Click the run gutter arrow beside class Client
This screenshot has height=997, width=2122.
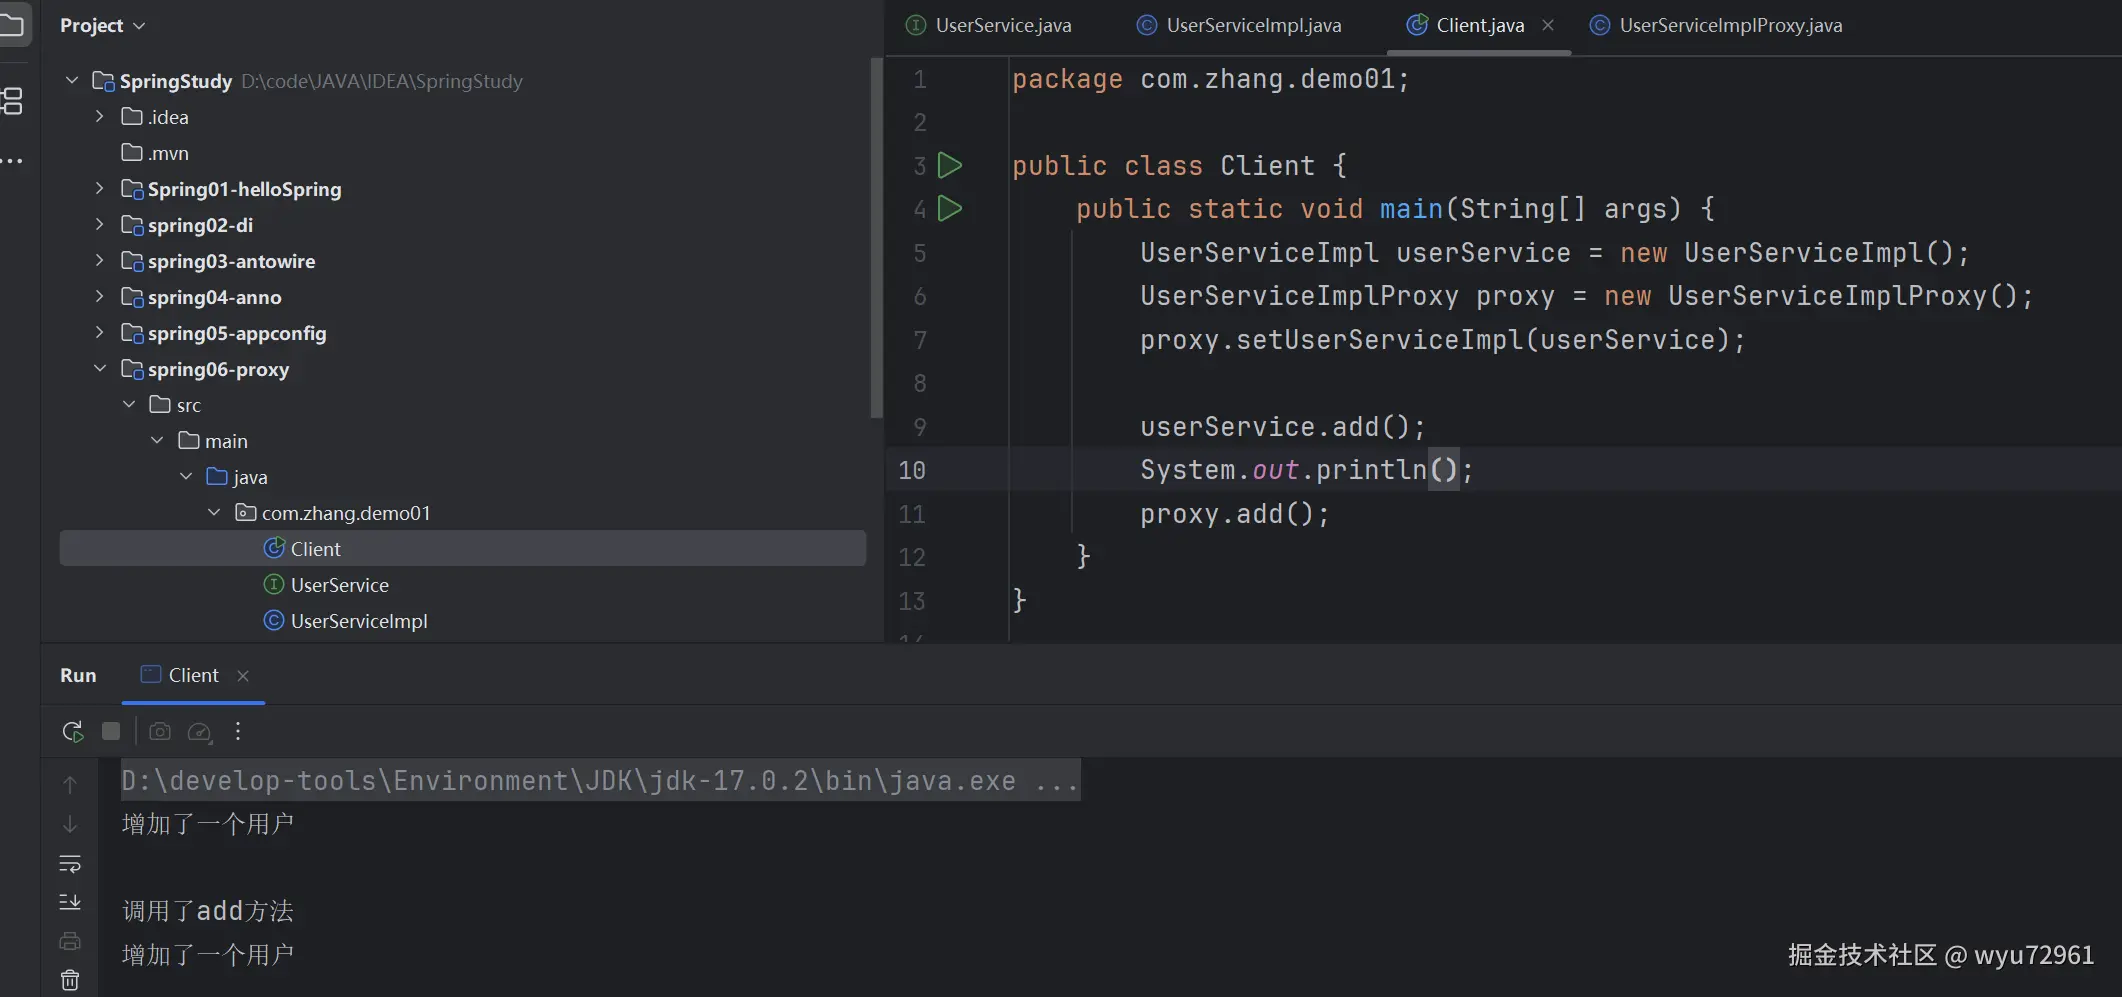tap(950, 165)
